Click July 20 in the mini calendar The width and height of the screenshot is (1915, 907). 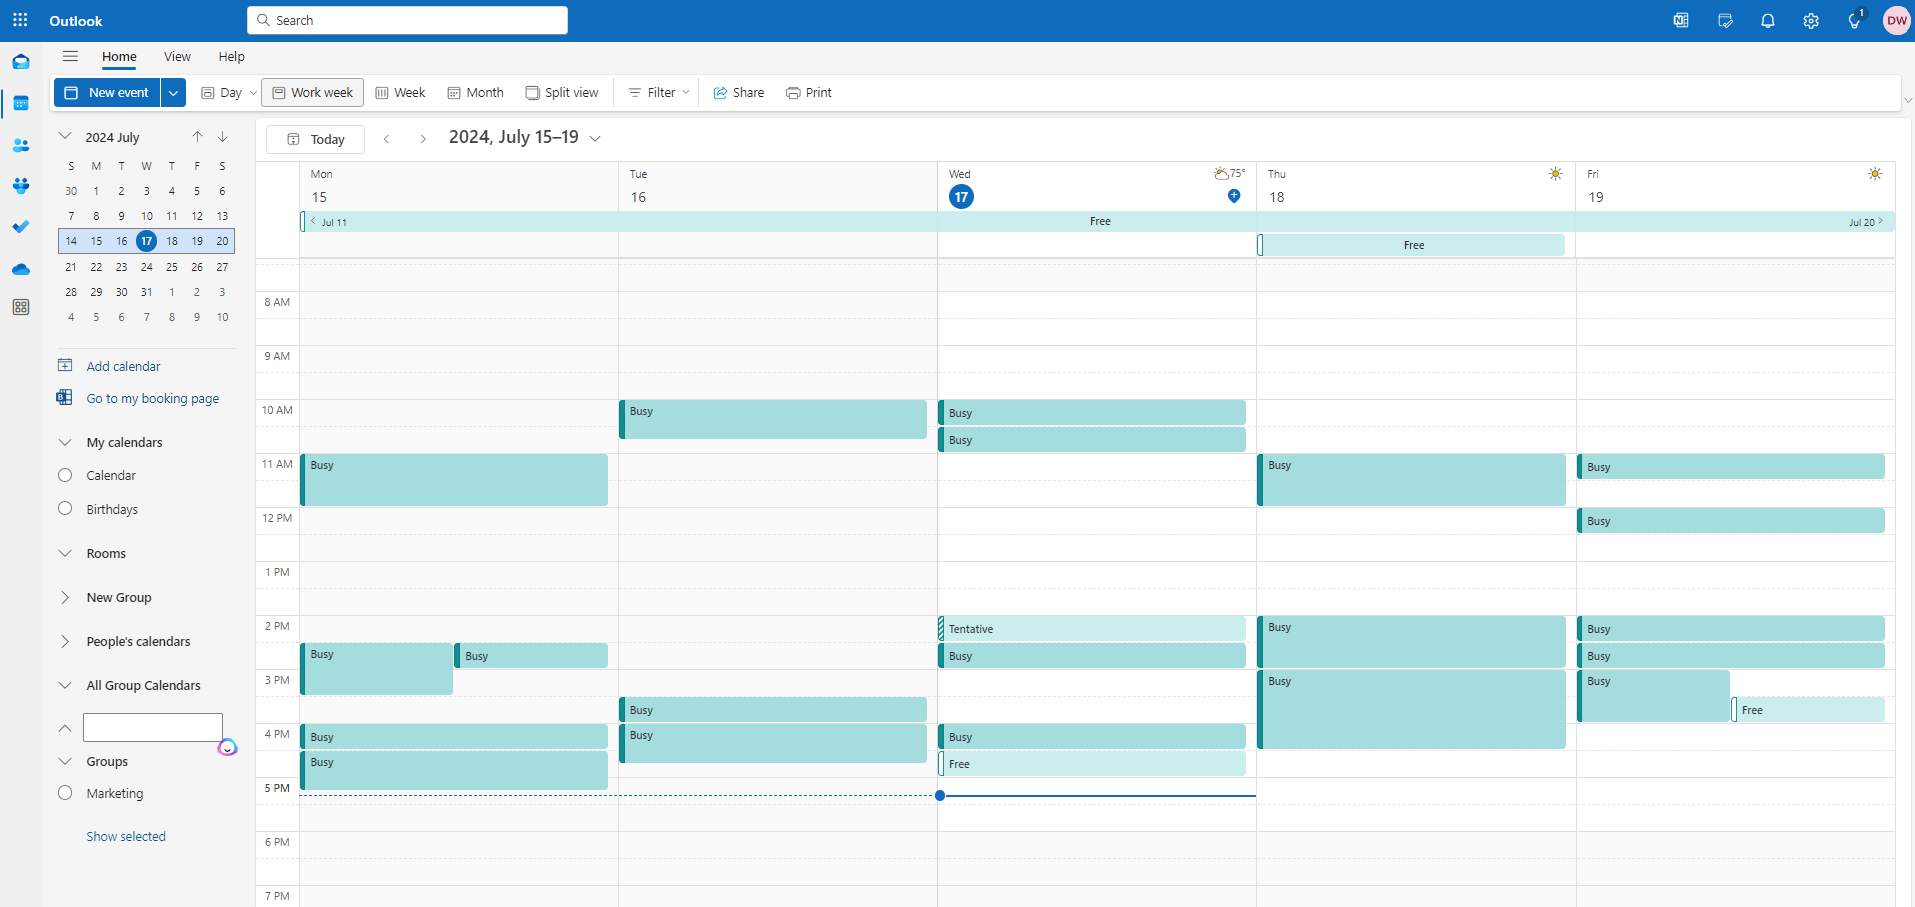click(222, 240)
